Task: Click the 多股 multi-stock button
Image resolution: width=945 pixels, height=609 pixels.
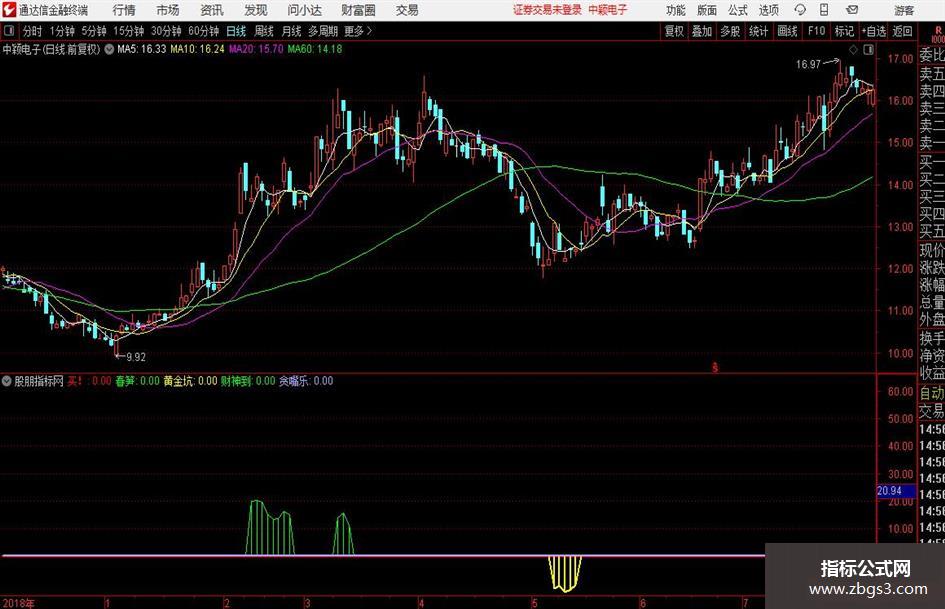Action: click(730, 31)
